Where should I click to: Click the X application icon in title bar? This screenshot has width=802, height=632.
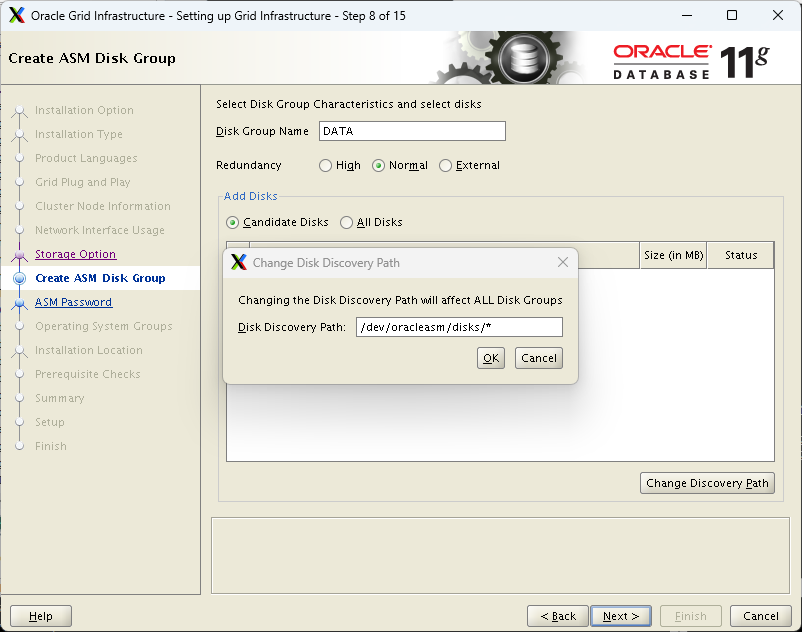point(17,15)
